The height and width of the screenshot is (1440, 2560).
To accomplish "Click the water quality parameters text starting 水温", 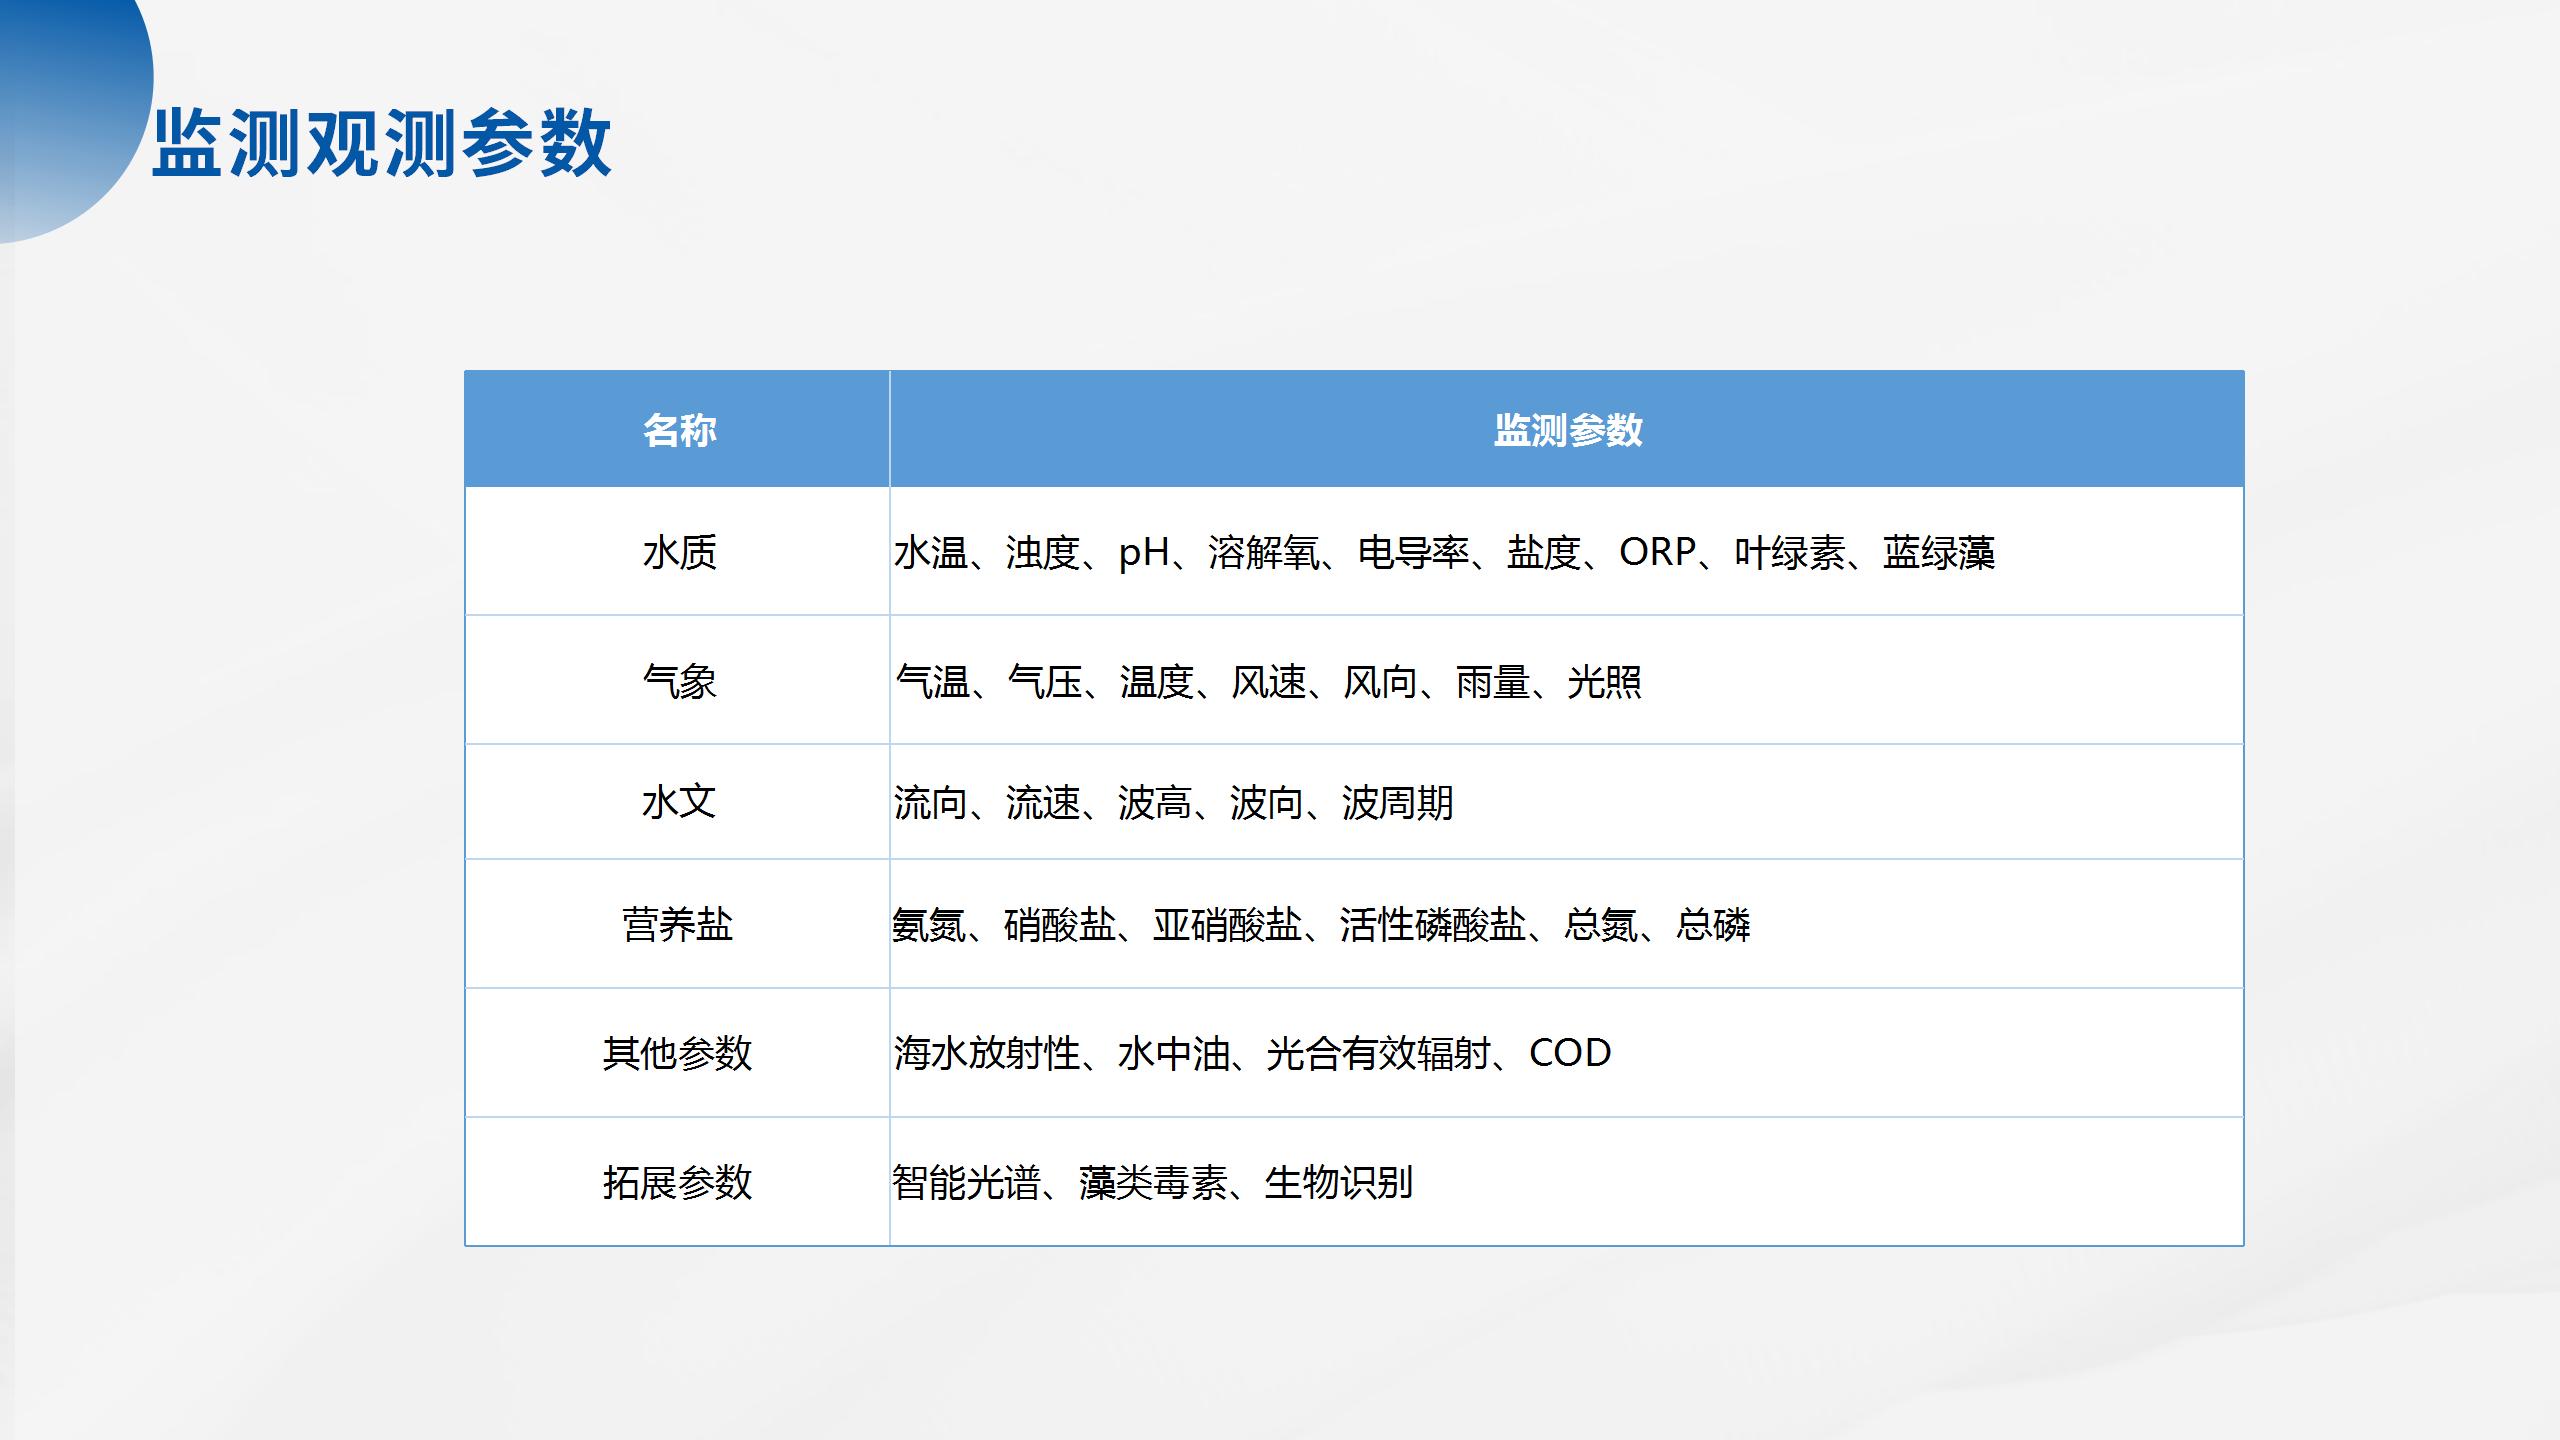I will [x=1443, y=552].
